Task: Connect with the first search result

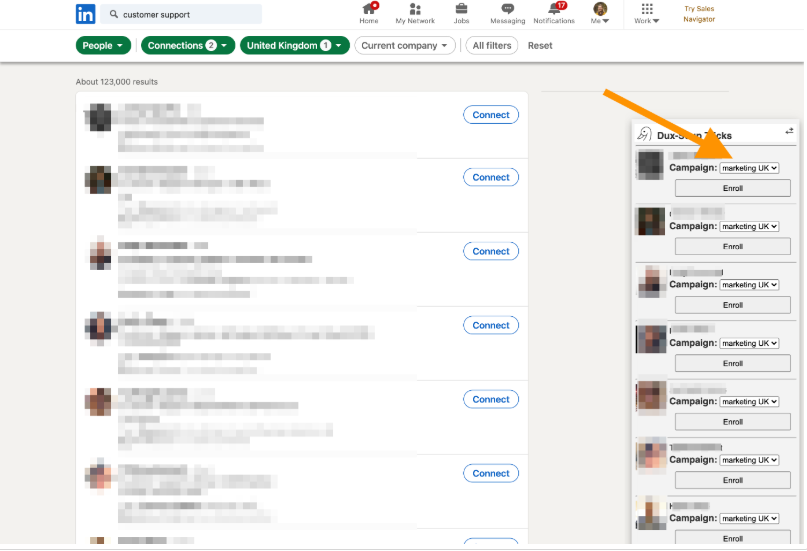Action: point(491,115)
